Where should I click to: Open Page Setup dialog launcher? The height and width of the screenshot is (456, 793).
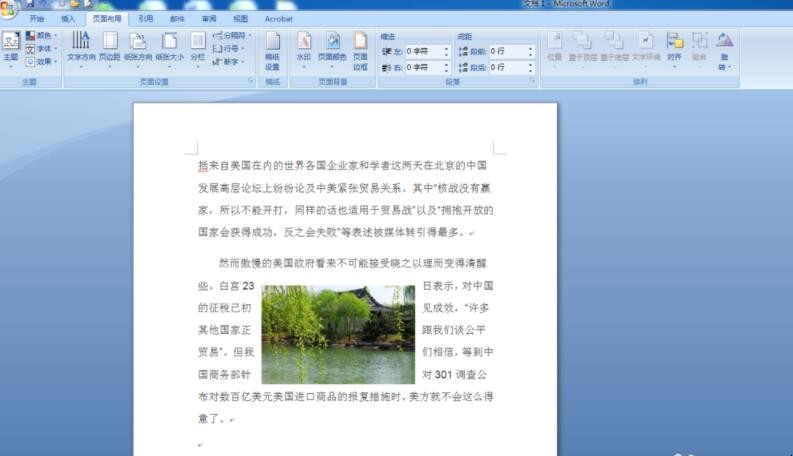click(251, 80)
